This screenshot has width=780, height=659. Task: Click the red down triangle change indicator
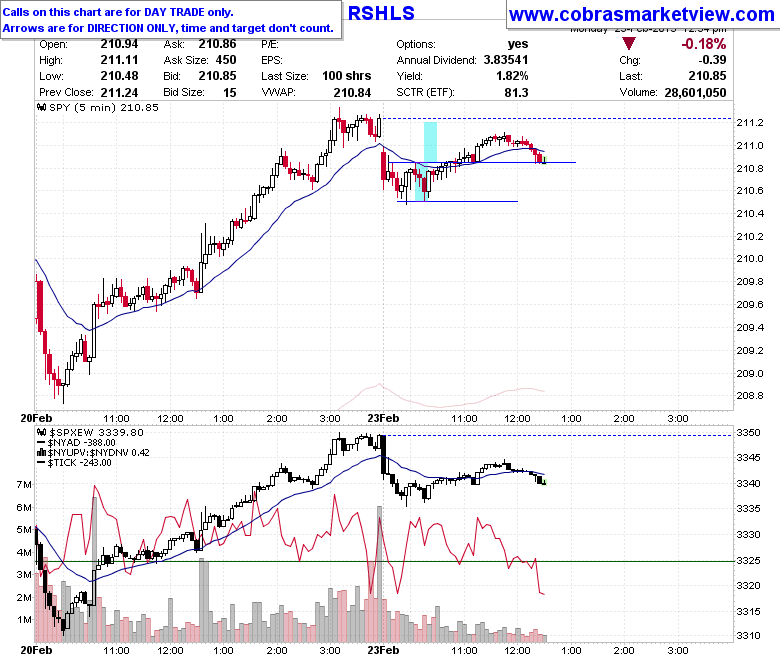tap(629, 44)
